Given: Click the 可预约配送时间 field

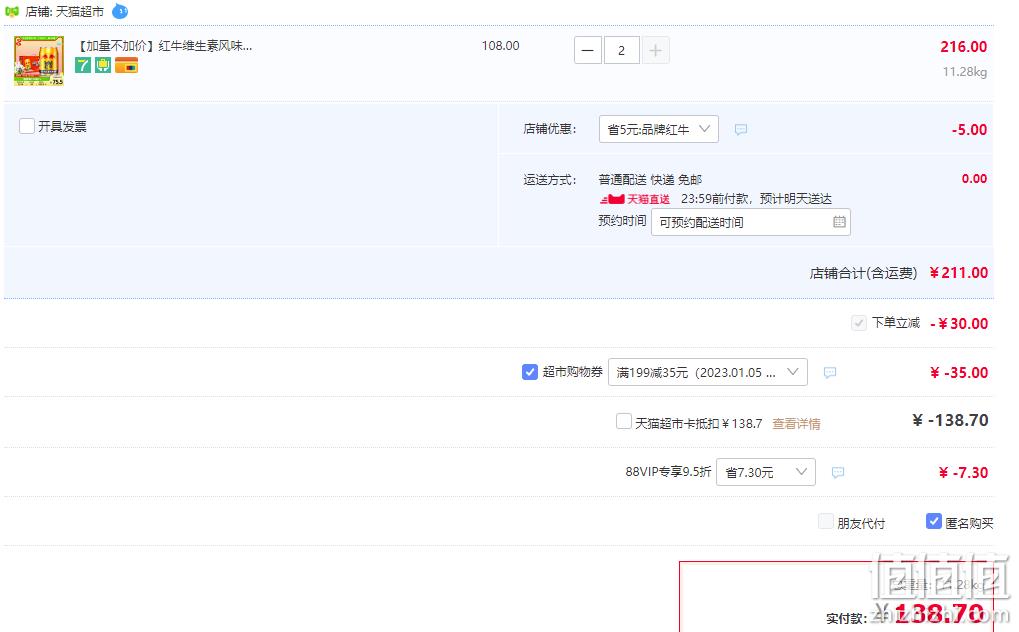Looking at the screenshot, I should coord(751,222).
